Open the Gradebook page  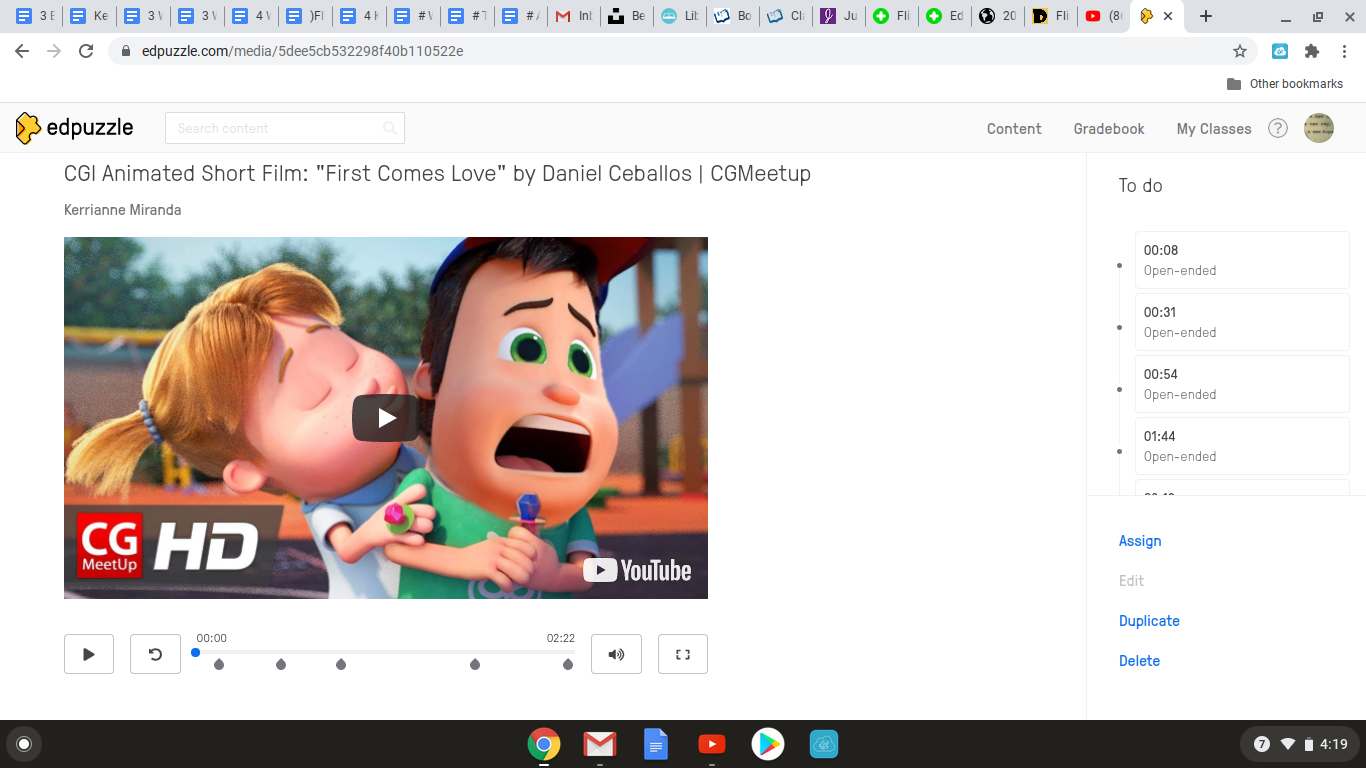tap(1109, 129)
